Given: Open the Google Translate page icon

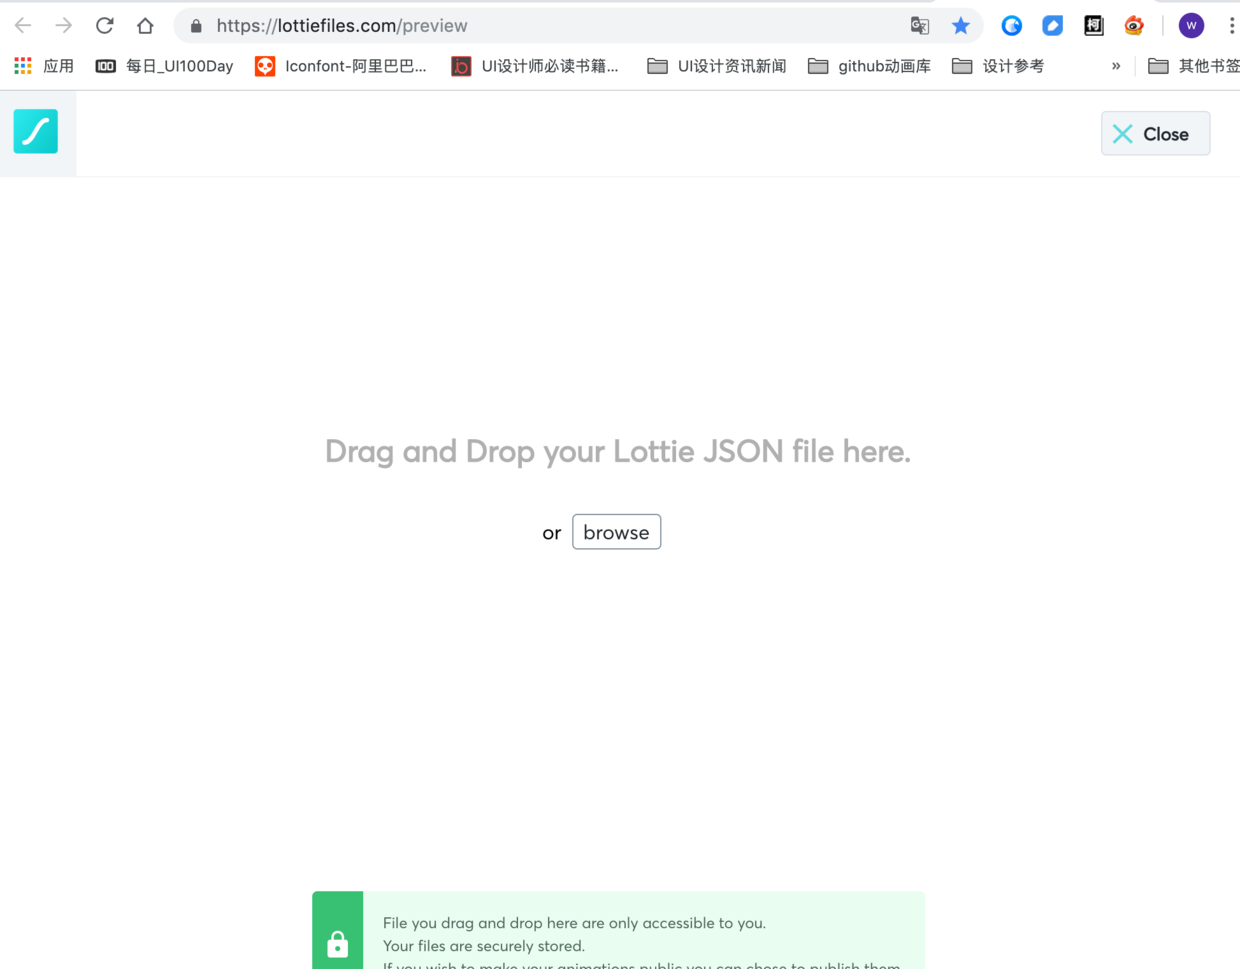Looking at the screenshot, I should [920, 26].
